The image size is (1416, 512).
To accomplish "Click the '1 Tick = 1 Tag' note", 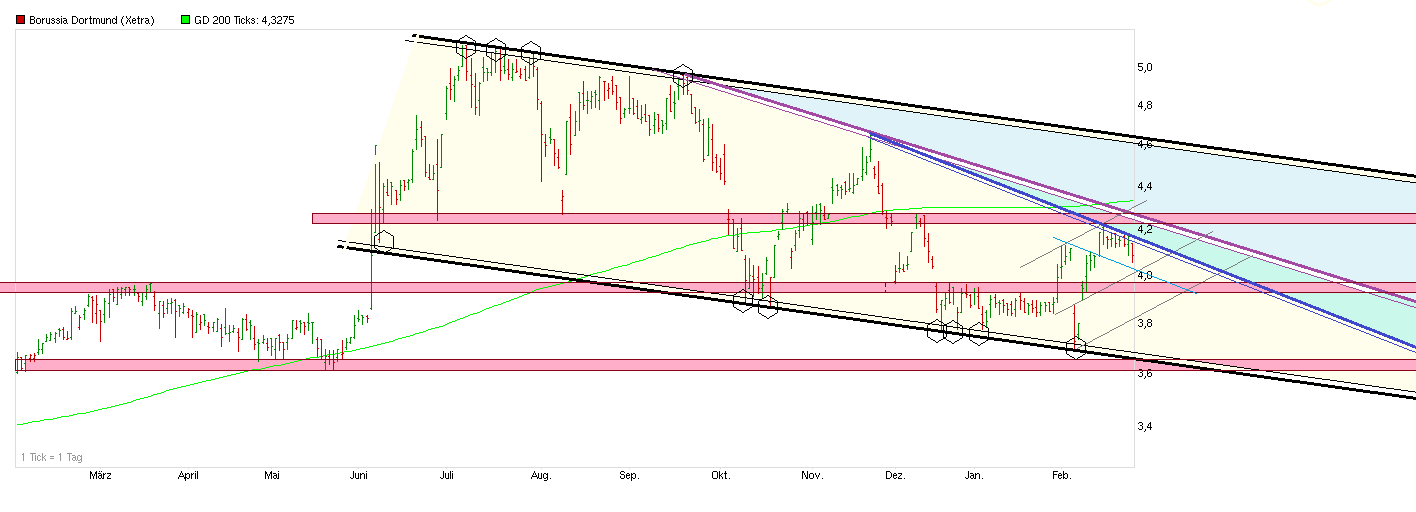I will point(52,457).
